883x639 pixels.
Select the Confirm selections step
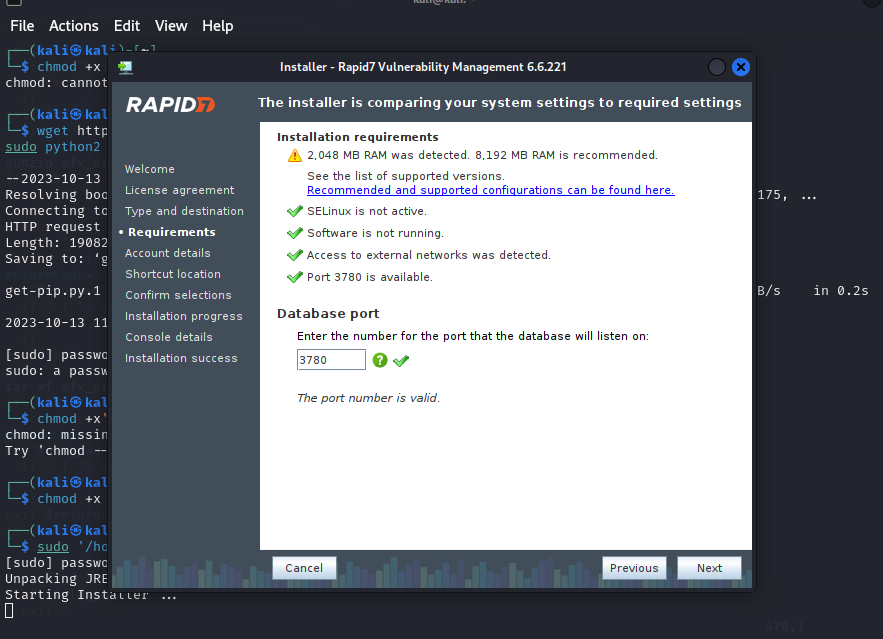pos(178,295)
